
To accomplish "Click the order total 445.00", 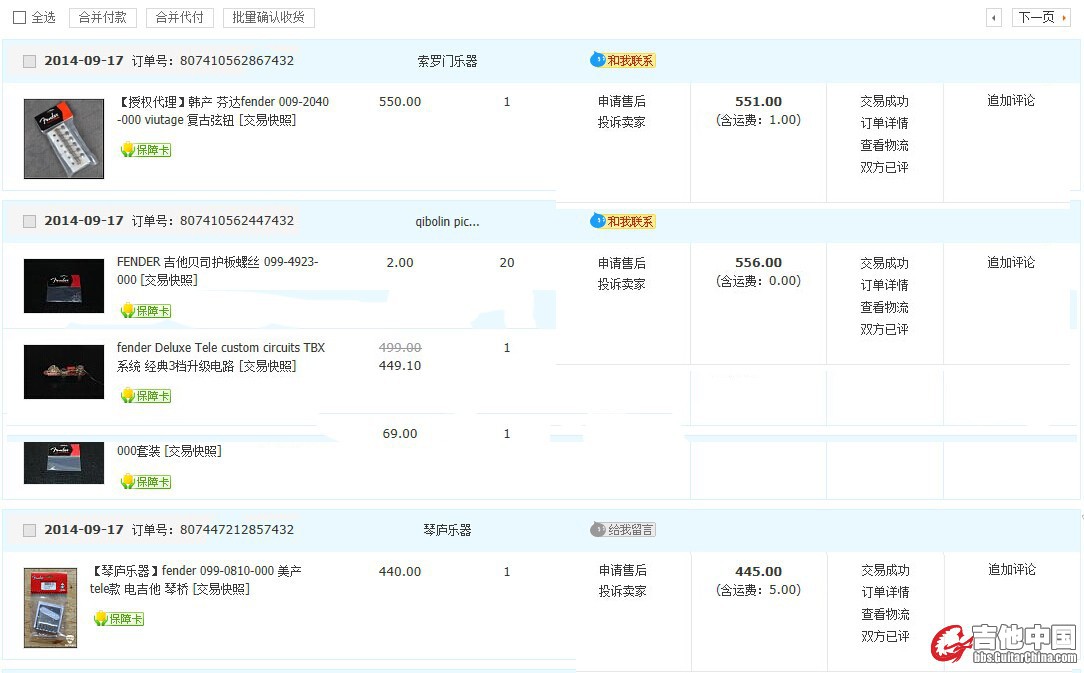I will pyautogui.click(x=758, y=571).
